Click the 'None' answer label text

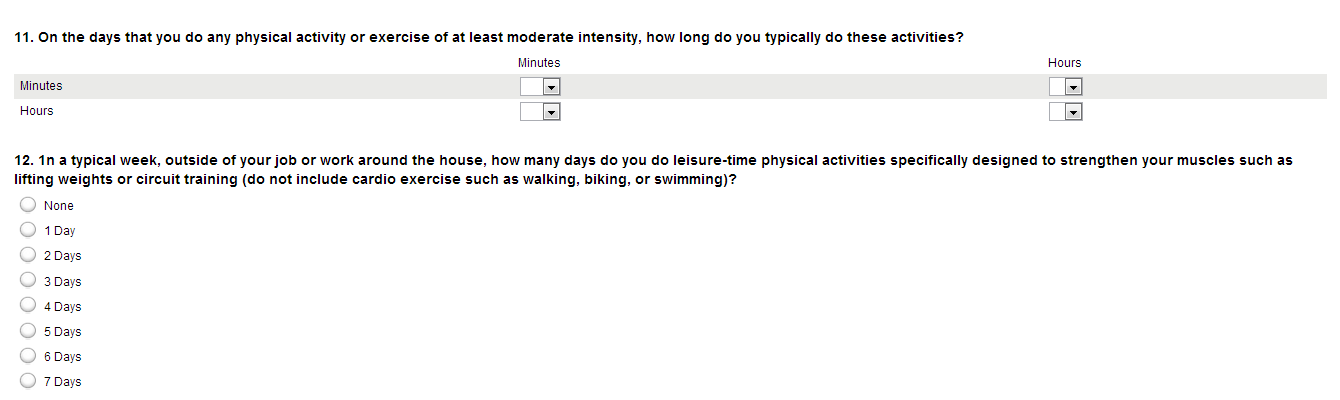[x=59, y=206]
